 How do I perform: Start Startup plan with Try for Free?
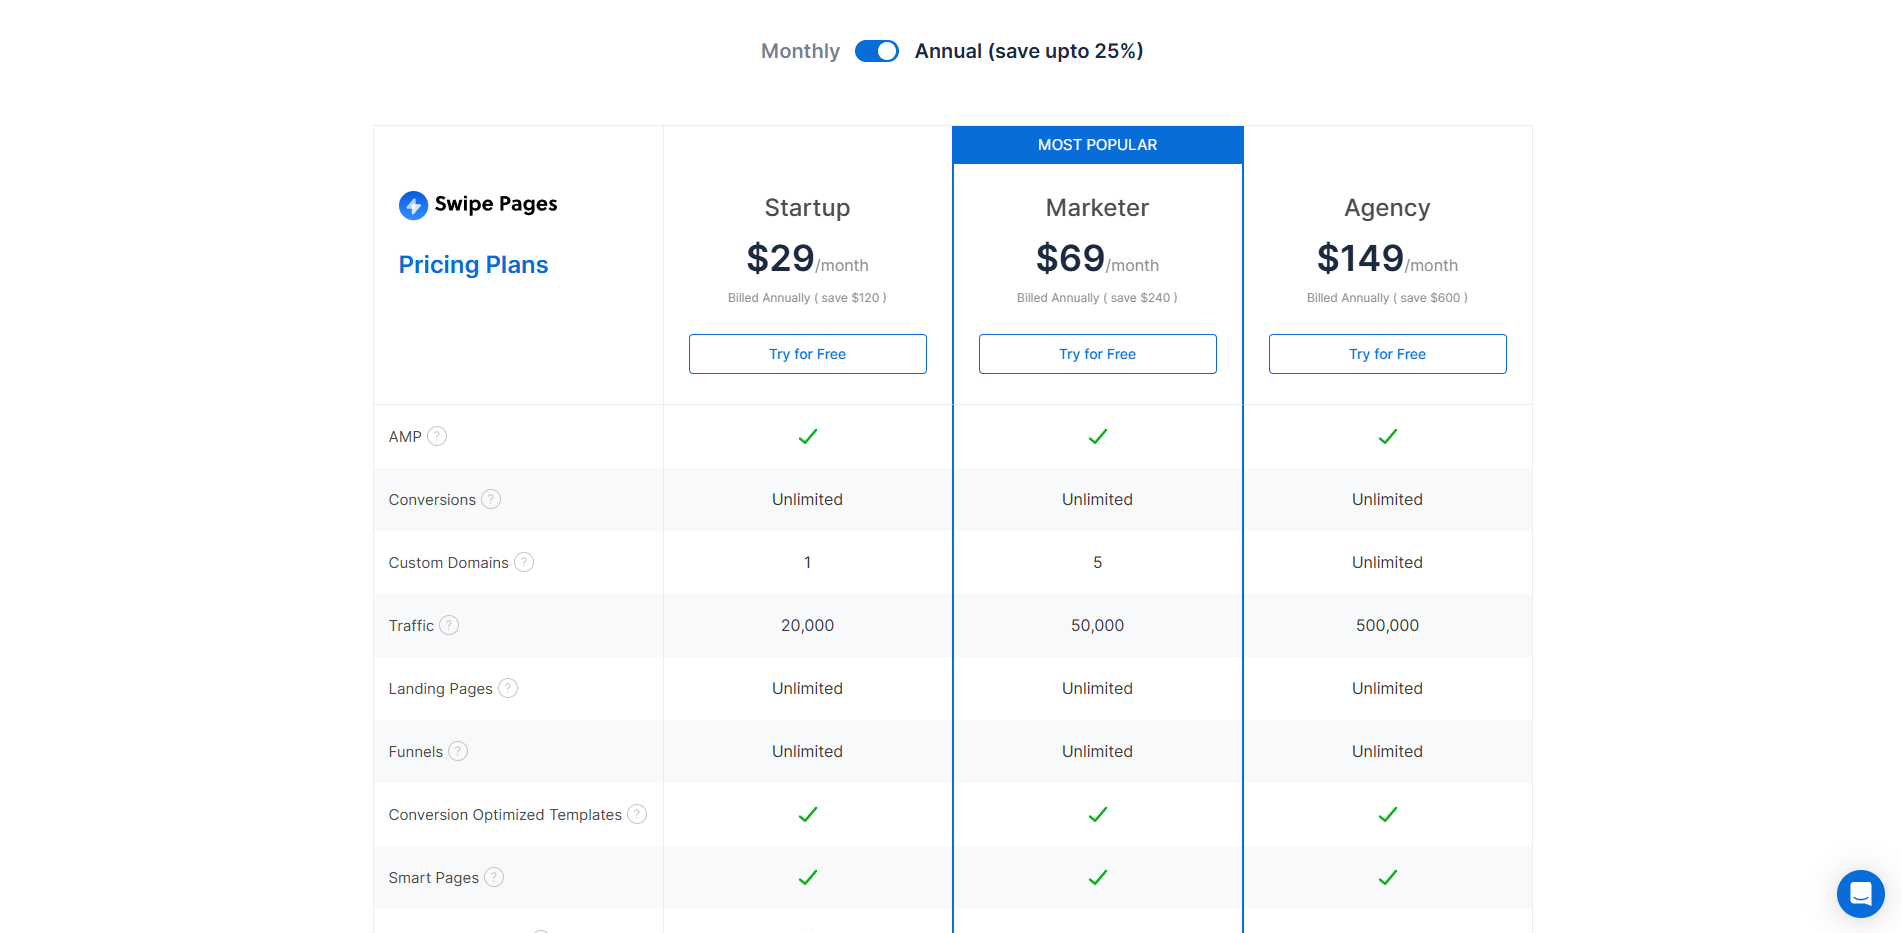(x=808, y=354)
